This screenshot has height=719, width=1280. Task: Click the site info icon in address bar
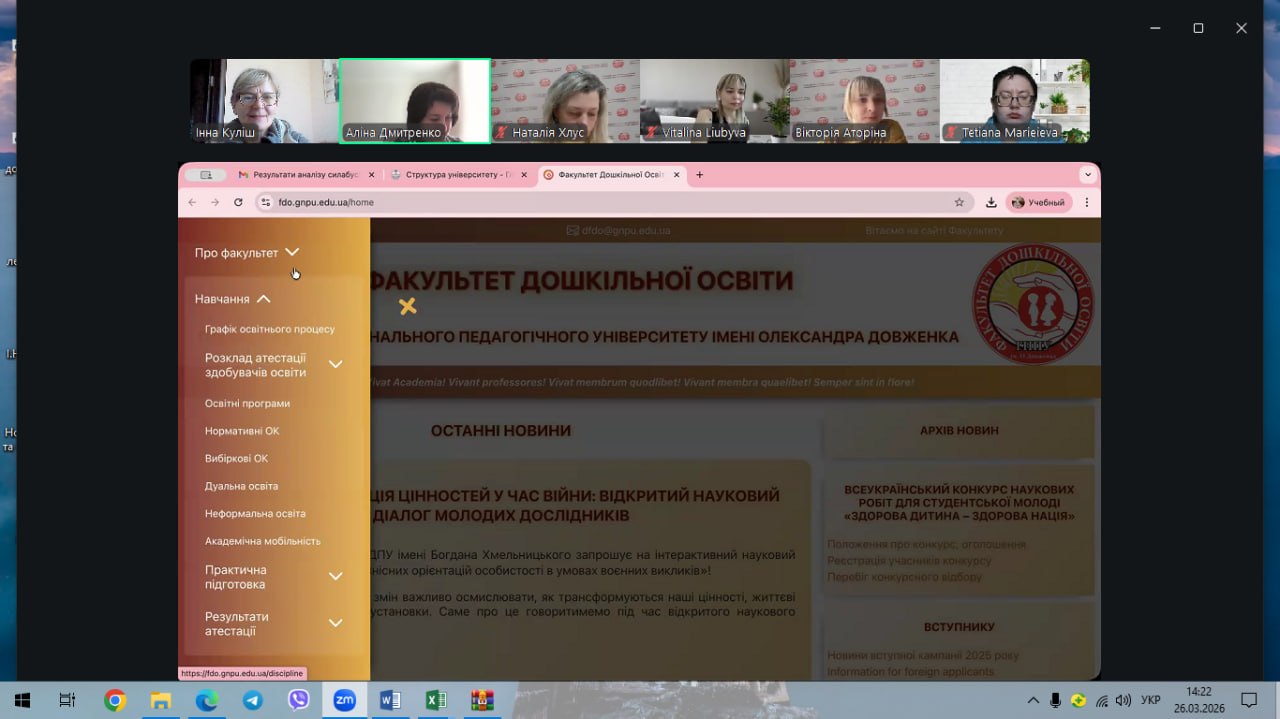266,202
